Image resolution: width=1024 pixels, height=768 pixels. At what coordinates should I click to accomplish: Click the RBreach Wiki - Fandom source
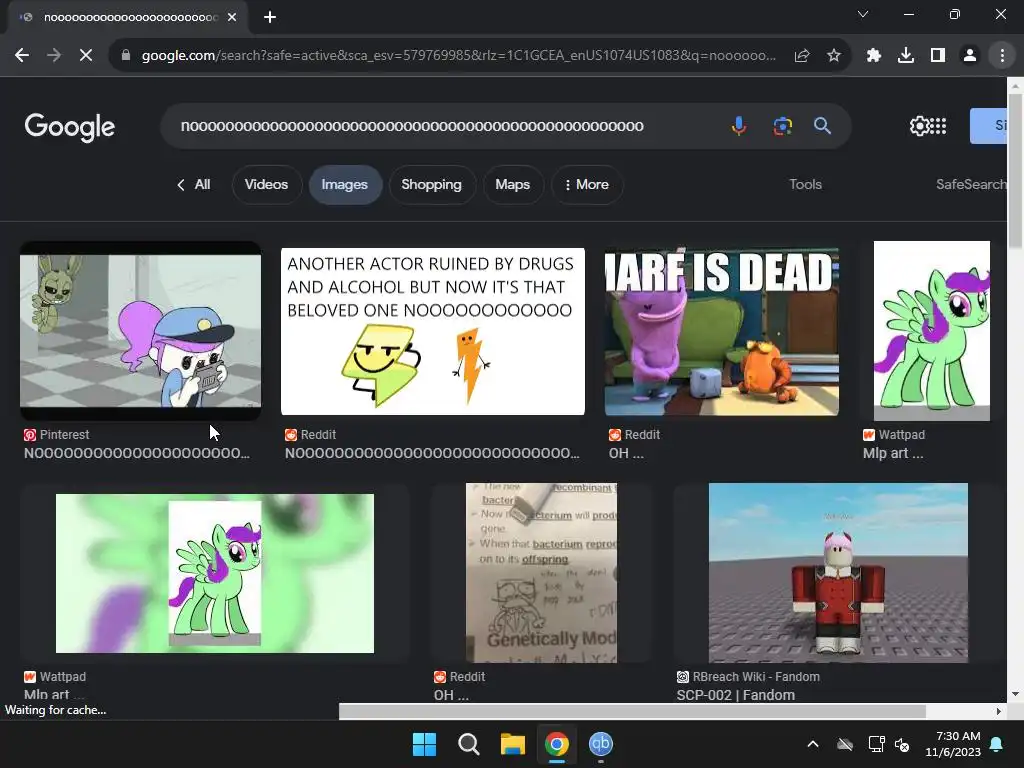(748, 677)
